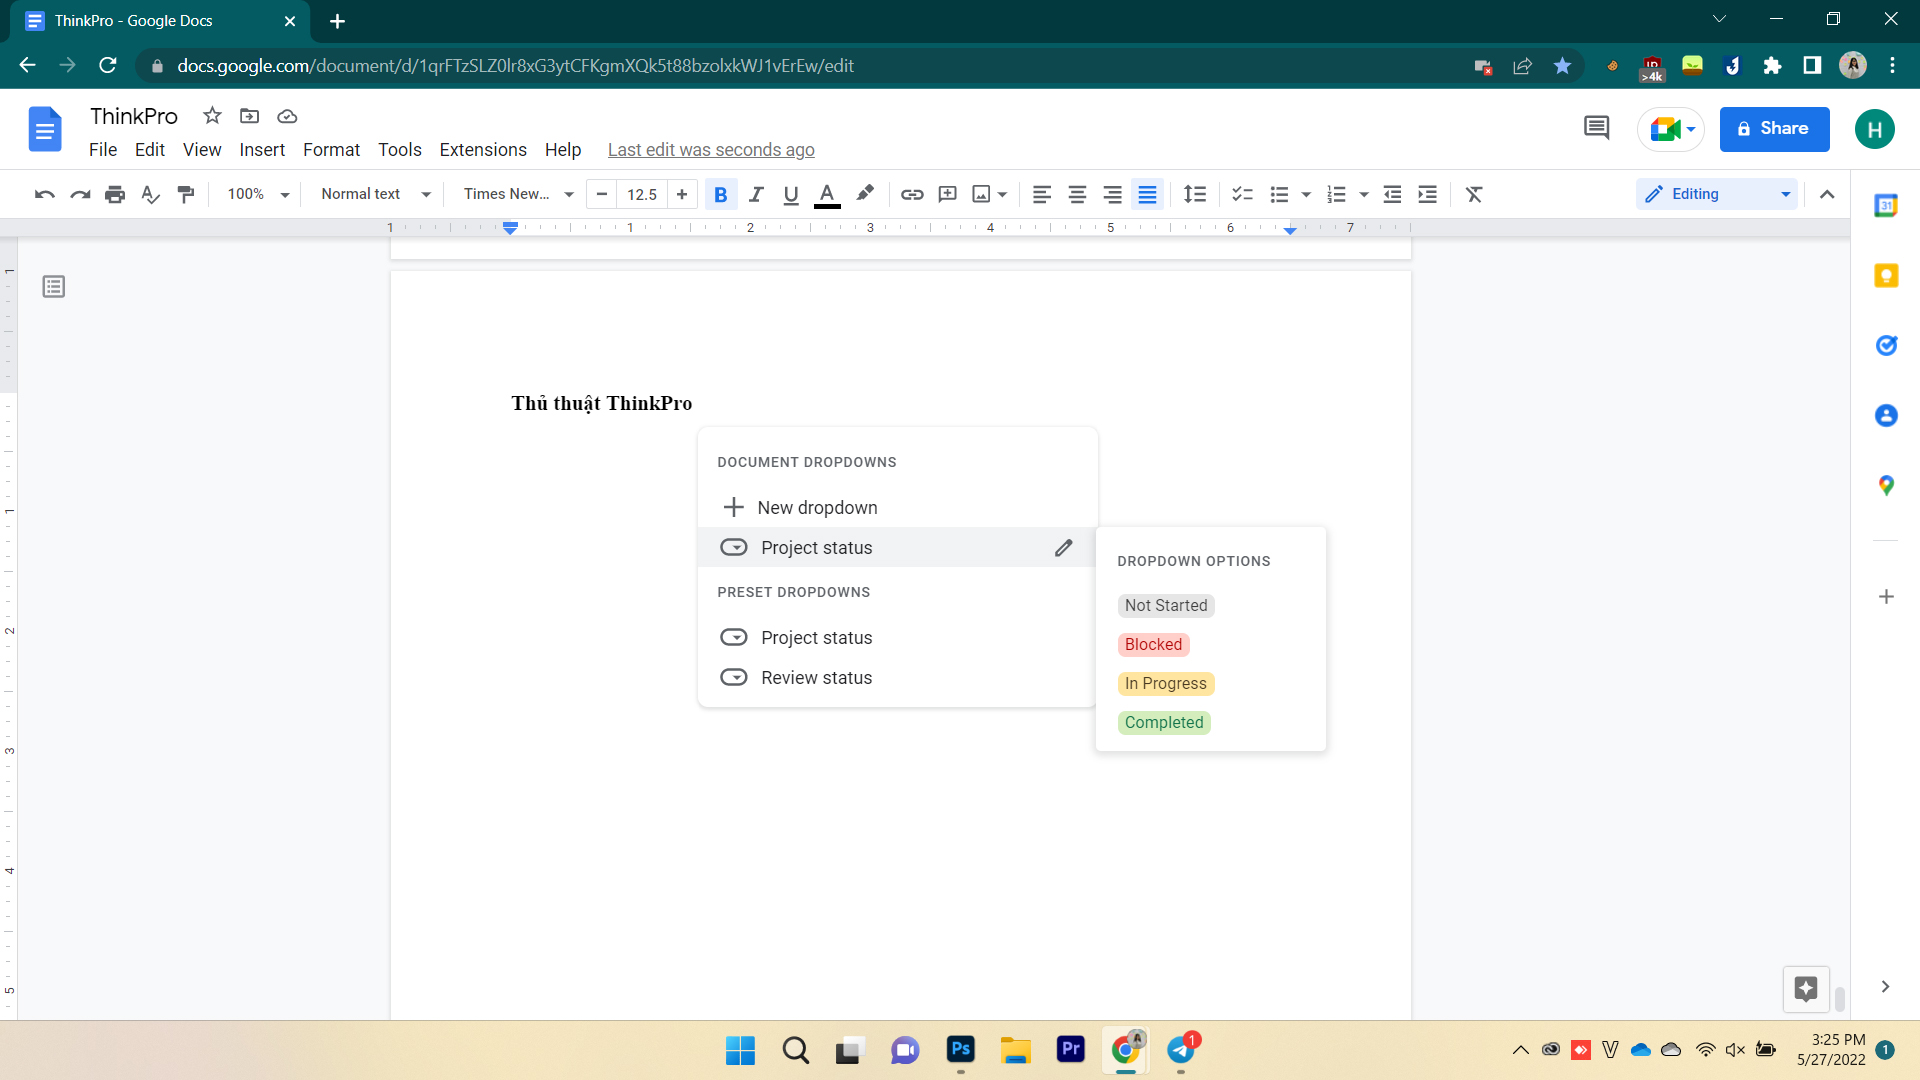Set right text alignment
Screen dimensions: 1920x1080
click(1112, 194)
